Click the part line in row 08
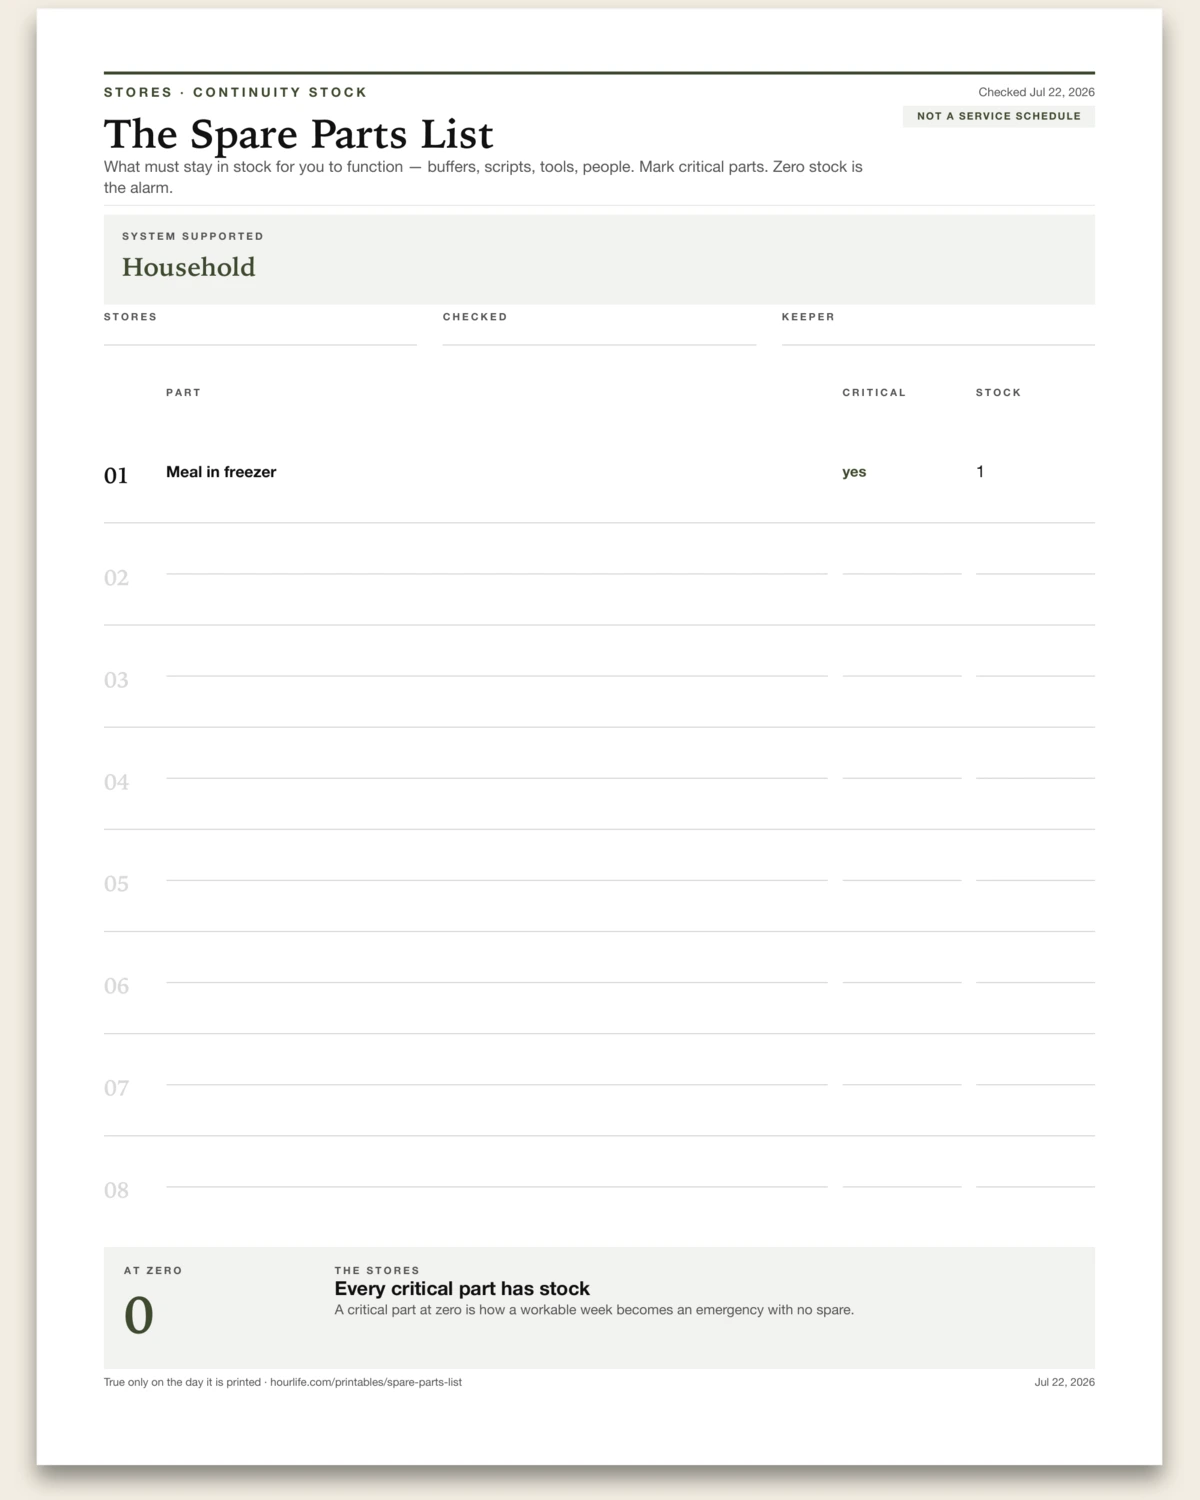 tap(497, 1176)
